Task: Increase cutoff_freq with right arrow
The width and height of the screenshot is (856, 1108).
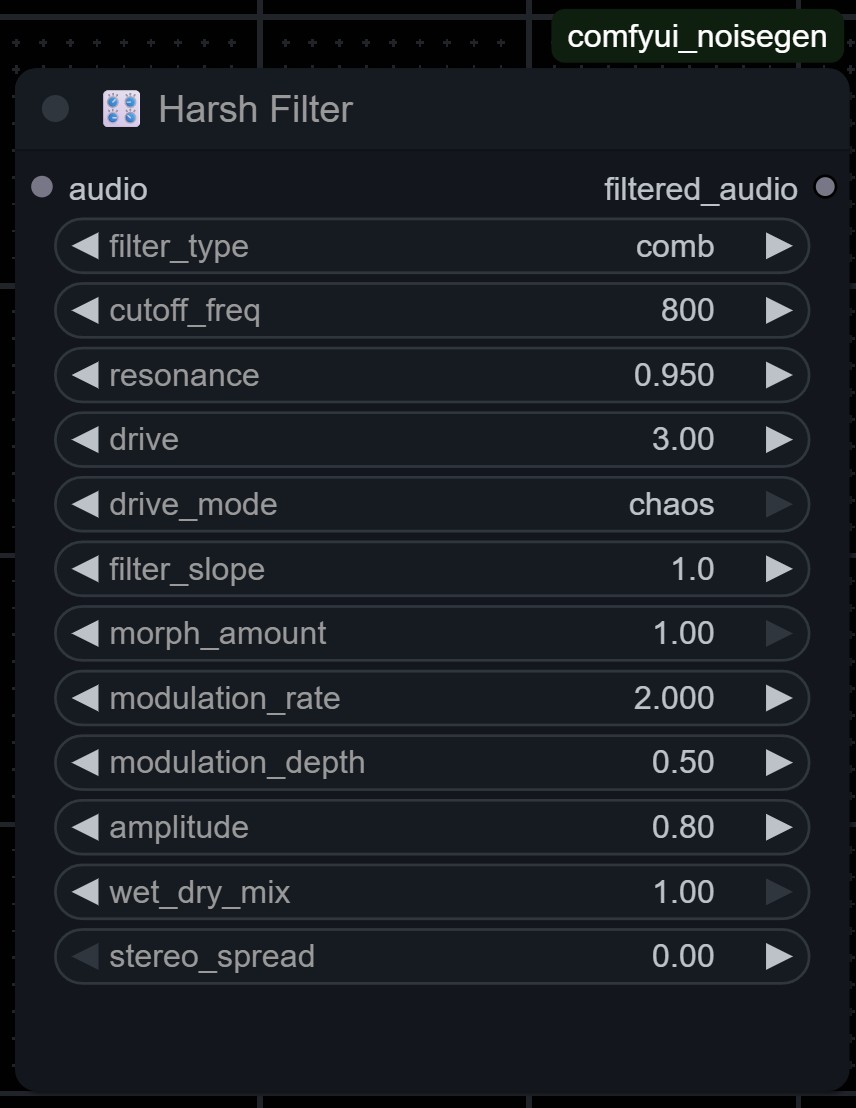Action: tap(779, 311)
